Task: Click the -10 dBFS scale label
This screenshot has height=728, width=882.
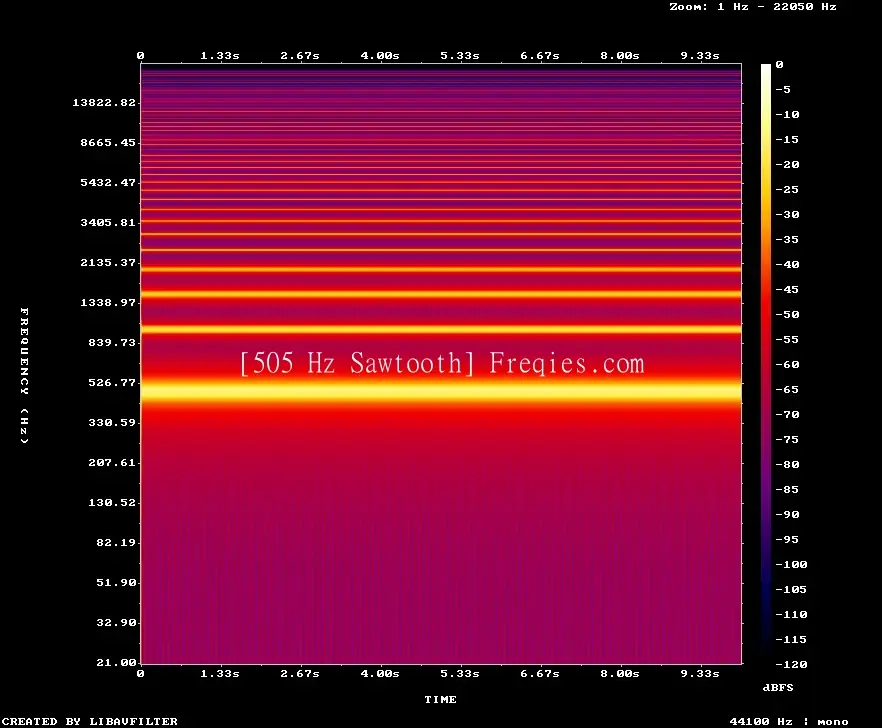Action: 787,114
